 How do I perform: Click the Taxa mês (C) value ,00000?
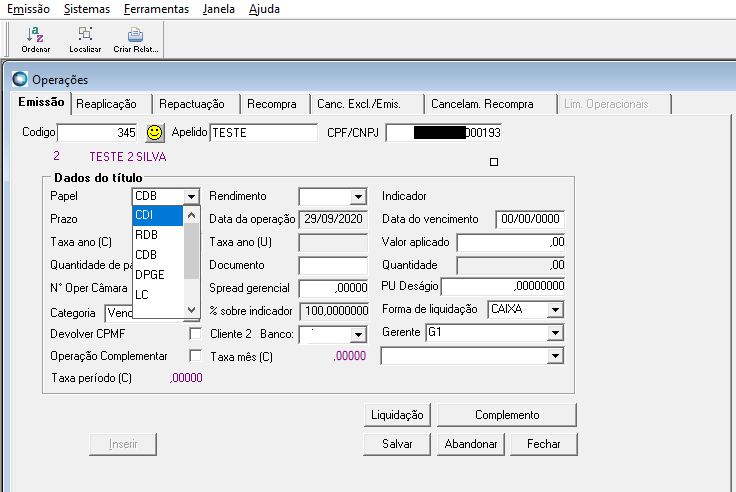(x=350, y=356)
